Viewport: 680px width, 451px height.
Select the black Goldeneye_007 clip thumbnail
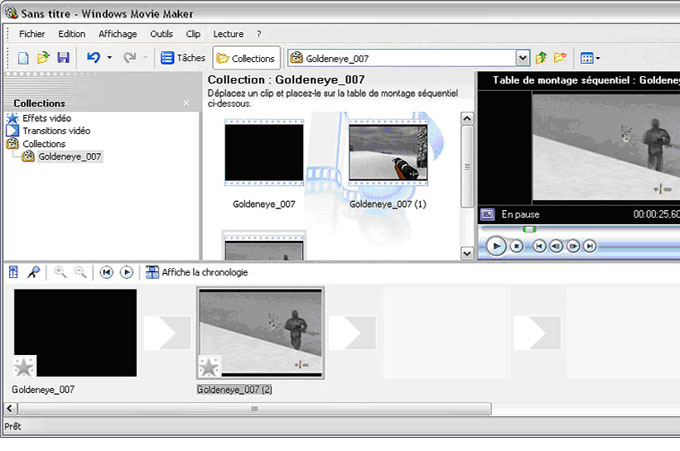click(264, 153)
